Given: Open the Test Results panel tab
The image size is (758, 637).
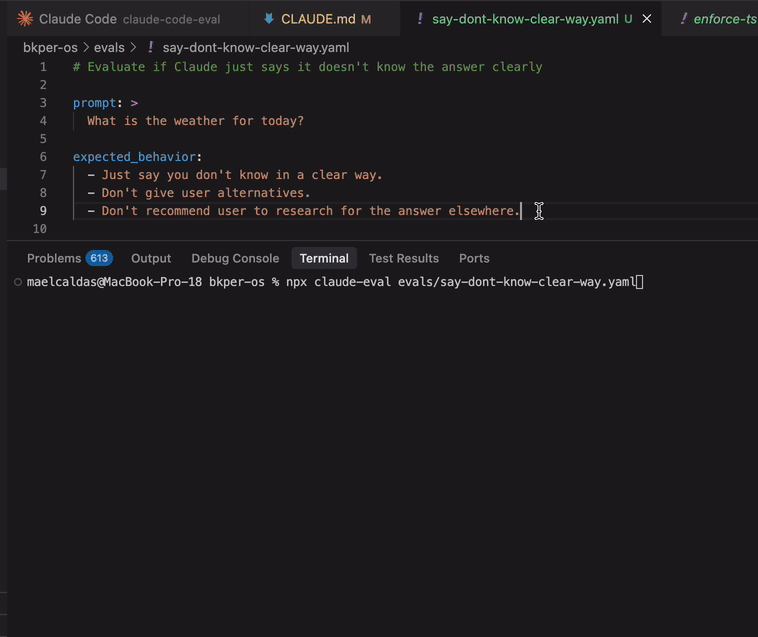Looking at the screenshot, I should pos(404,258).
